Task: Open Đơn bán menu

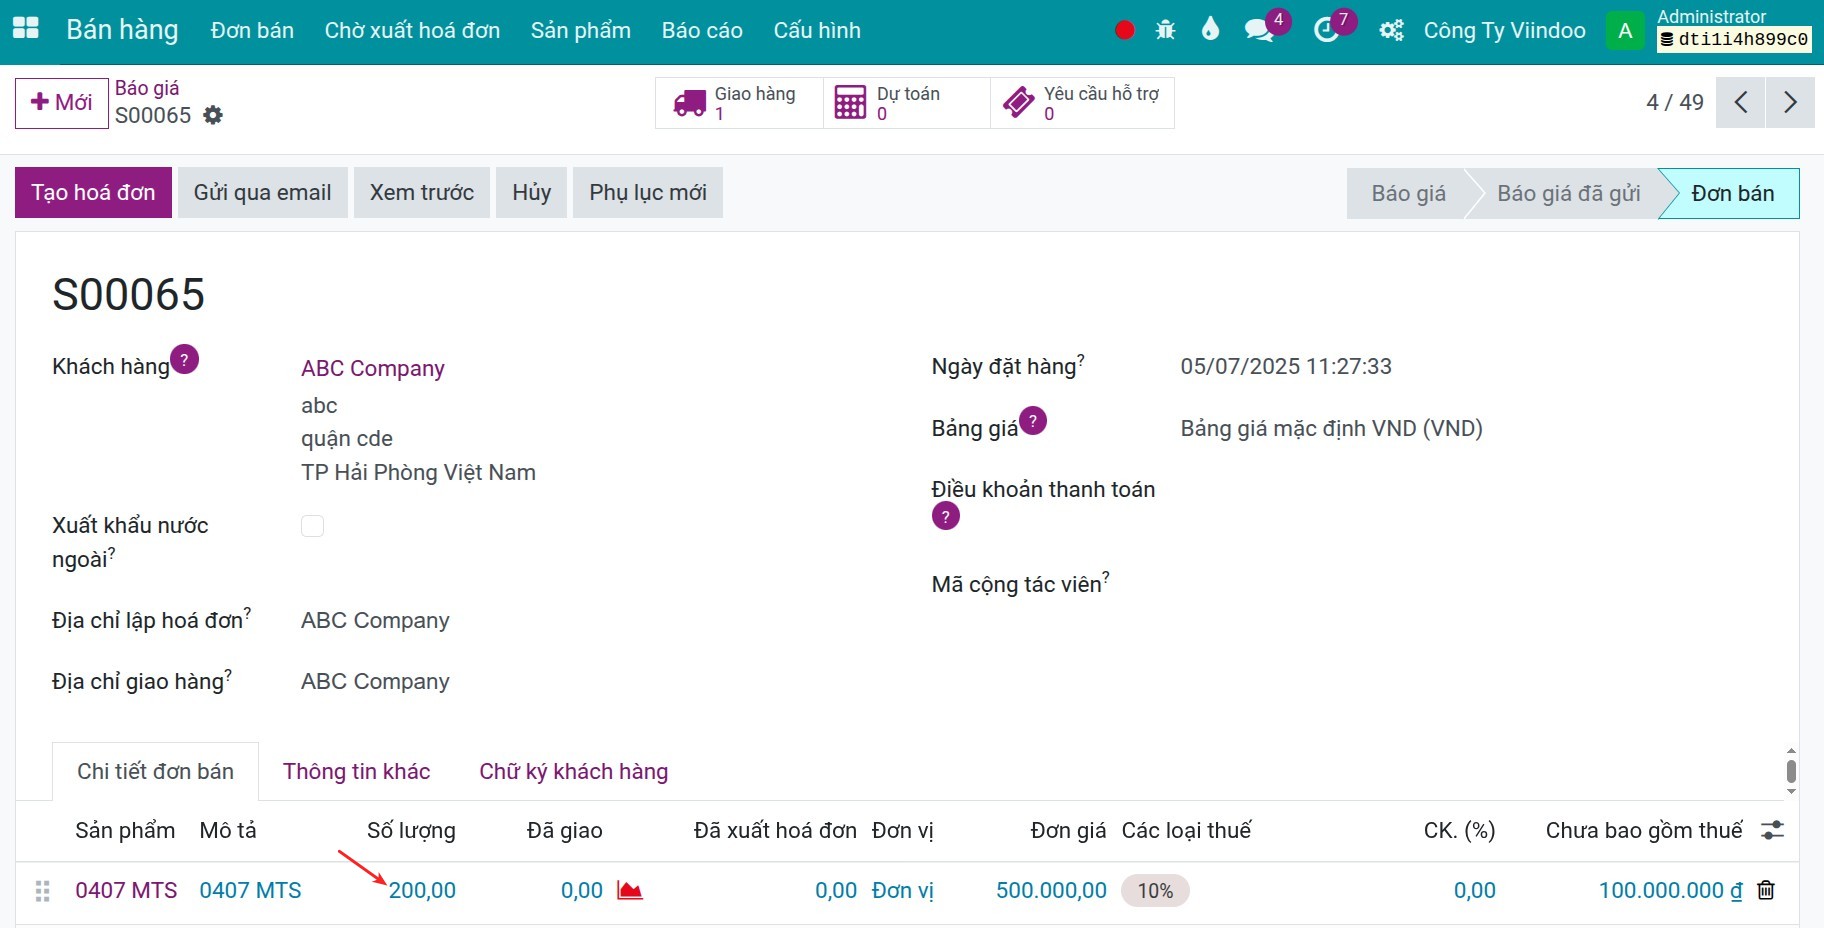Action: [x=252, y=30]
